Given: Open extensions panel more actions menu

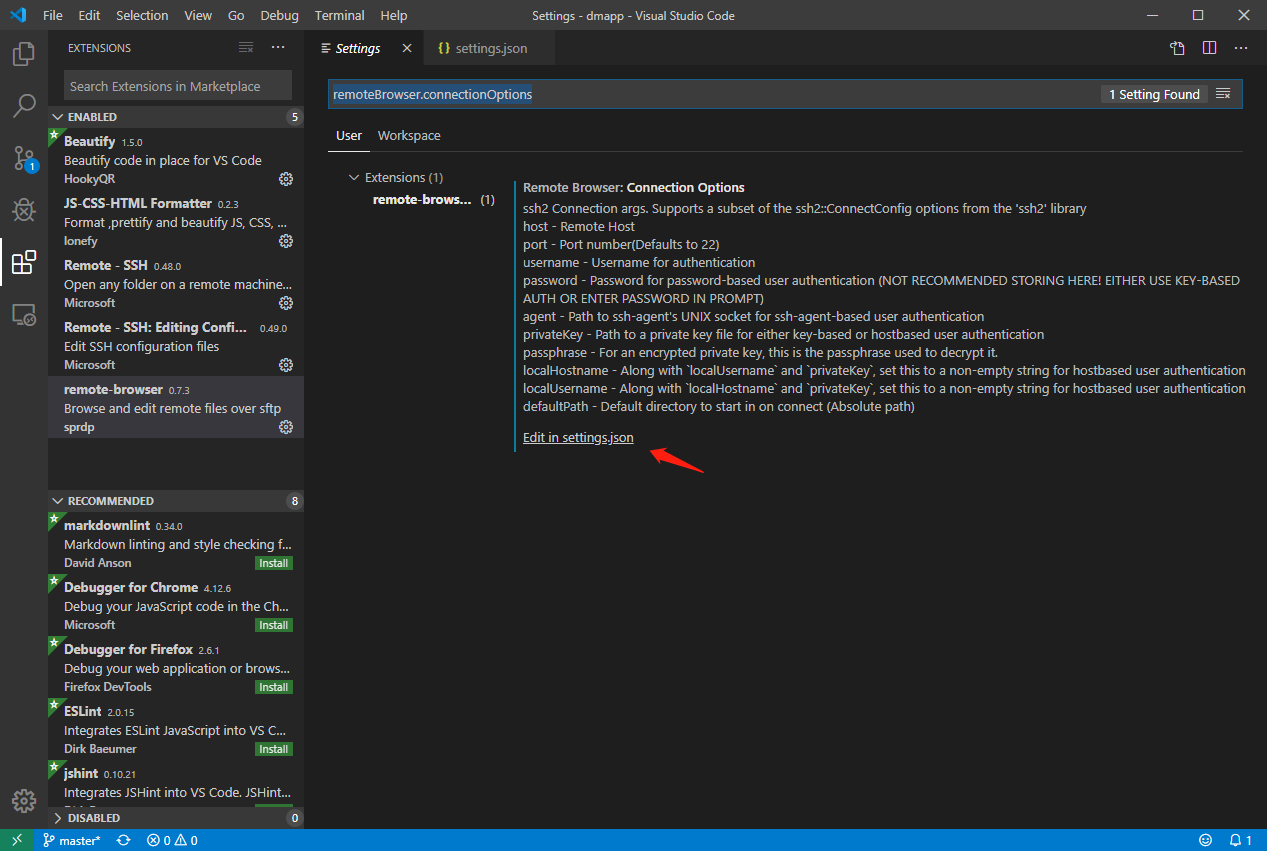Looking at the screenshot, I should tap(278, 48).
